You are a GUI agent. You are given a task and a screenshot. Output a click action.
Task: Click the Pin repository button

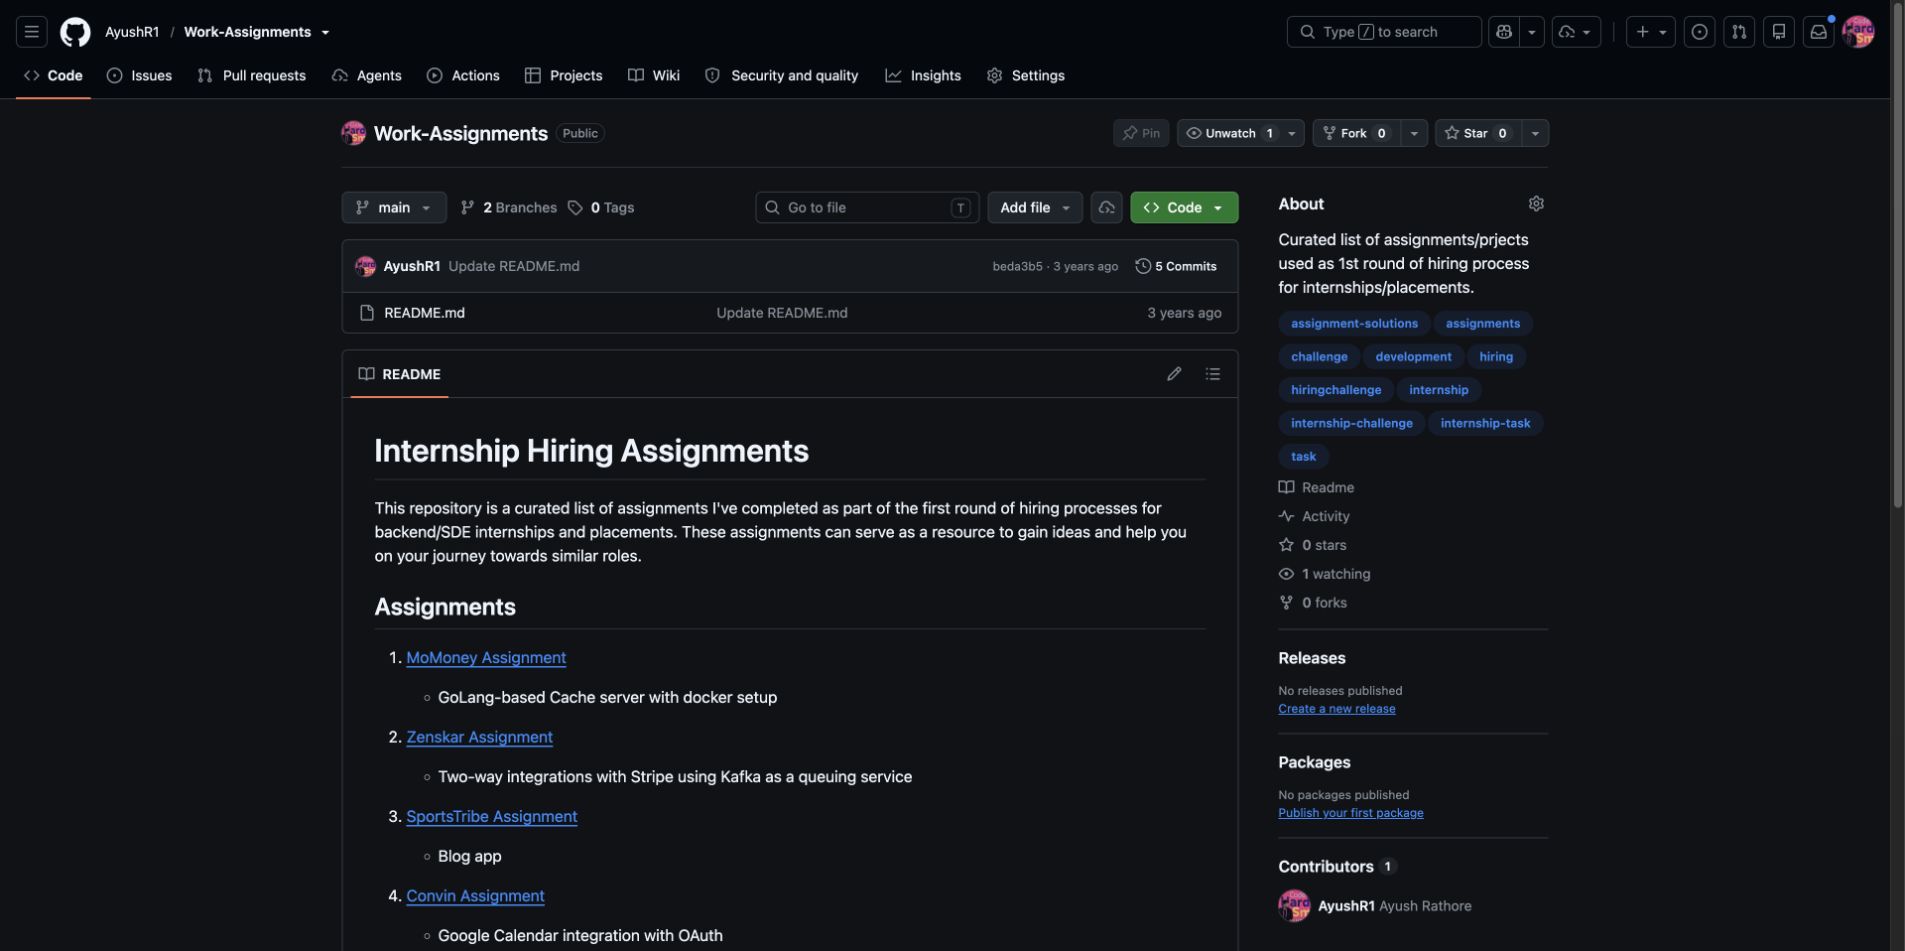1140,133
